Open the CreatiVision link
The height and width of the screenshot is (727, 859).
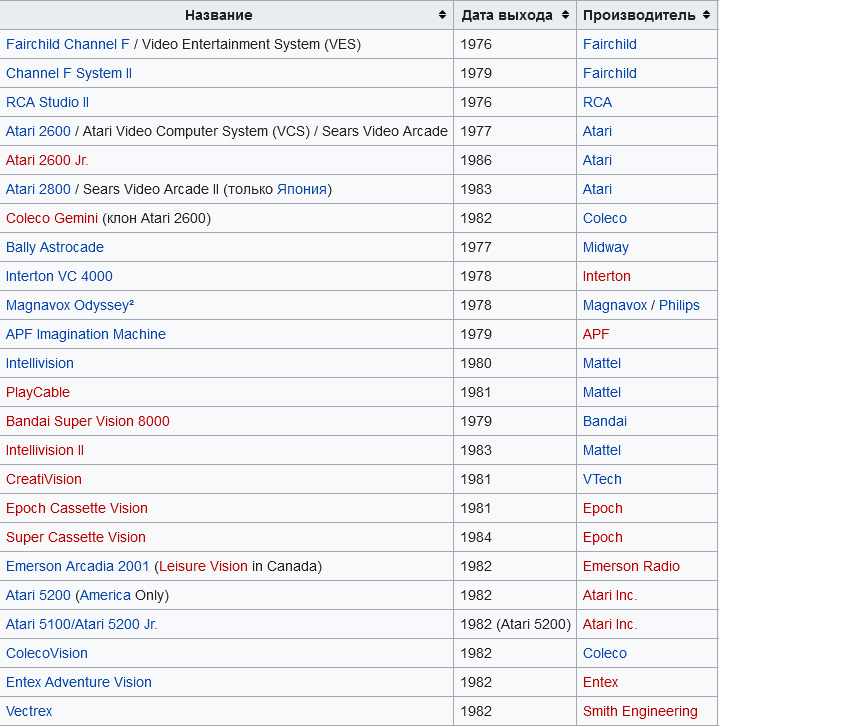[44, 479]
